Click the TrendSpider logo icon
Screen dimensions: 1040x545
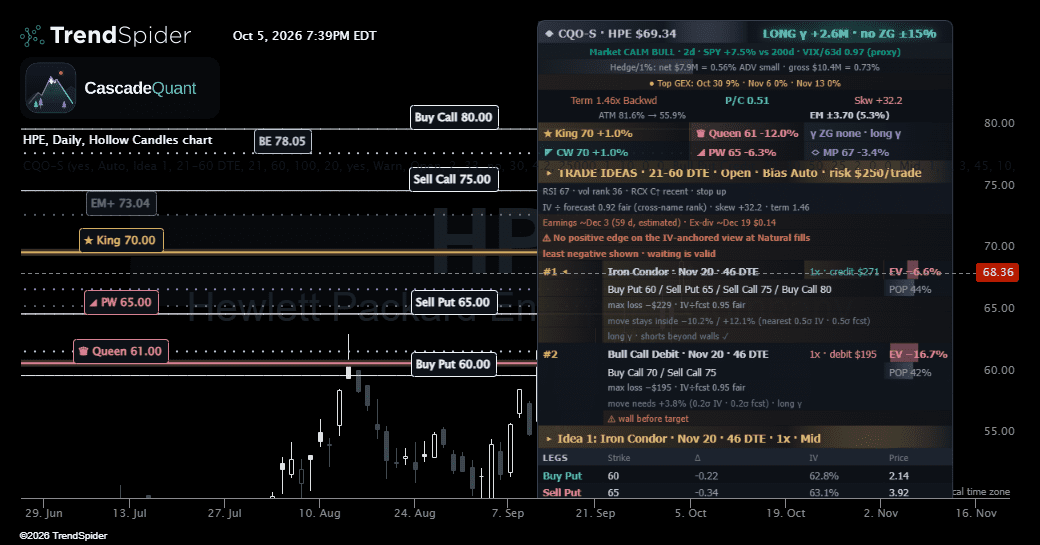pos(32,36)
